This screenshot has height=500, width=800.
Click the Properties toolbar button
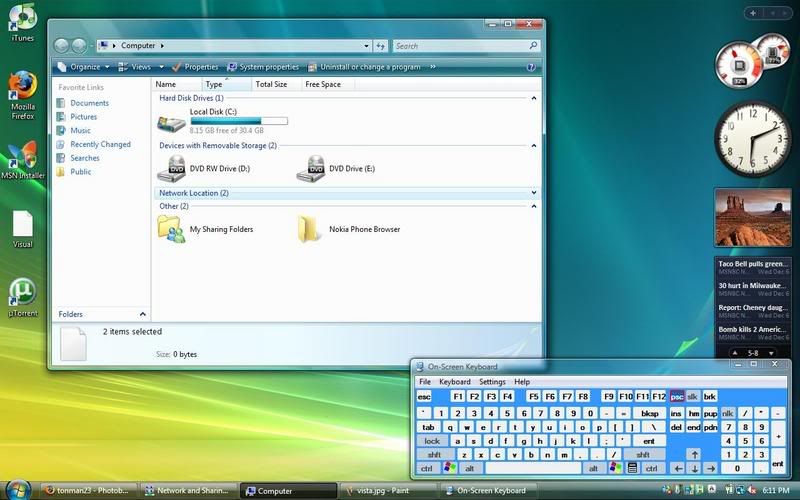tap(195, 67)
